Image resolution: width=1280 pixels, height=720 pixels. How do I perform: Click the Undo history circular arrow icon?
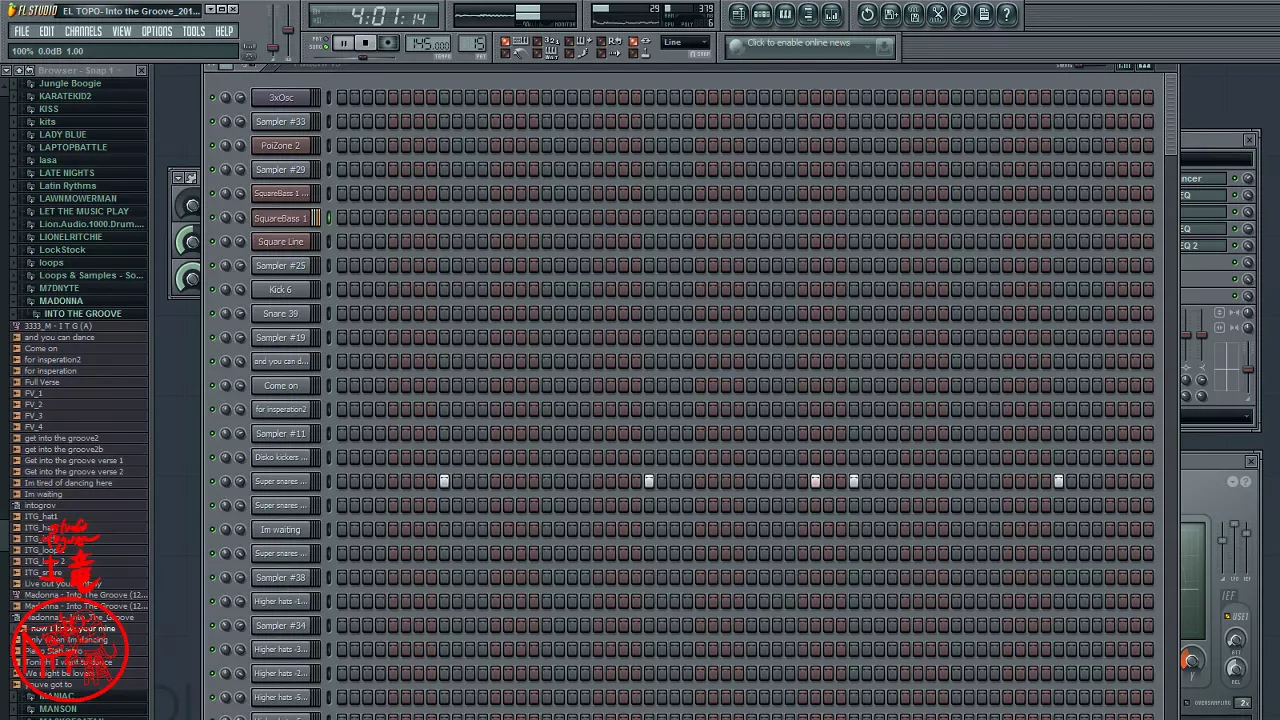(x=867, y=14)
